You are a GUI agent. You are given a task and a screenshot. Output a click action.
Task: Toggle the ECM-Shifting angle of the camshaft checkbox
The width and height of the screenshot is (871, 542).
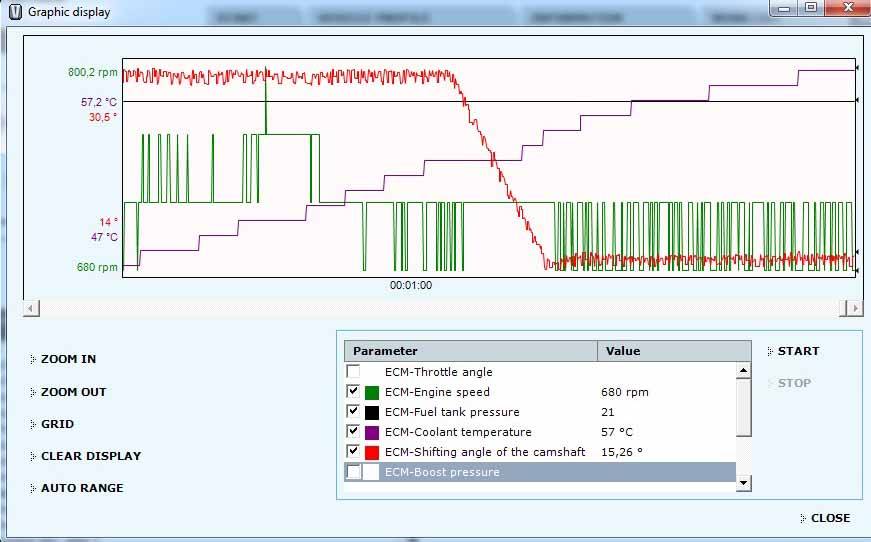pos(353,452)
